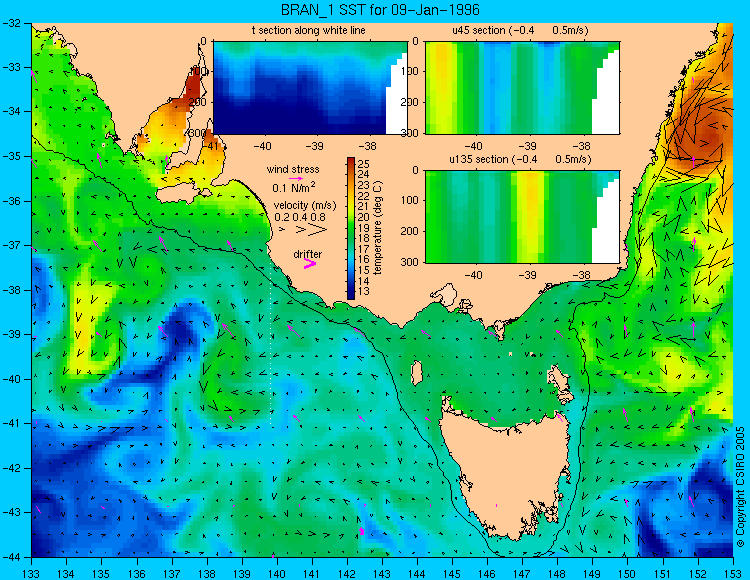
Task: Click longitude label 150 on bottom axis
Action: point(628,574)
